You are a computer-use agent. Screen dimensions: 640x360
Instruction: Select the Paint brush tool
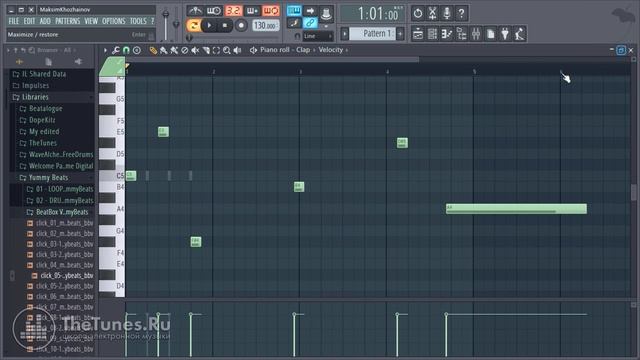[164, 50]
